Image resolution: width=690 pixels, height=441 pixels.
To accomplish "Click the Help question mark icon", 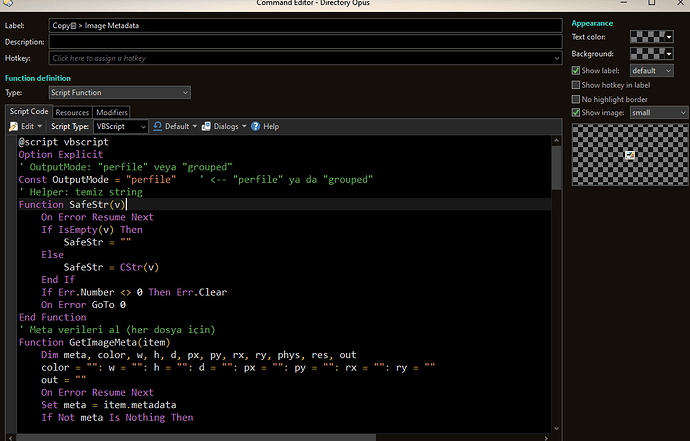I will pos(256,127).
